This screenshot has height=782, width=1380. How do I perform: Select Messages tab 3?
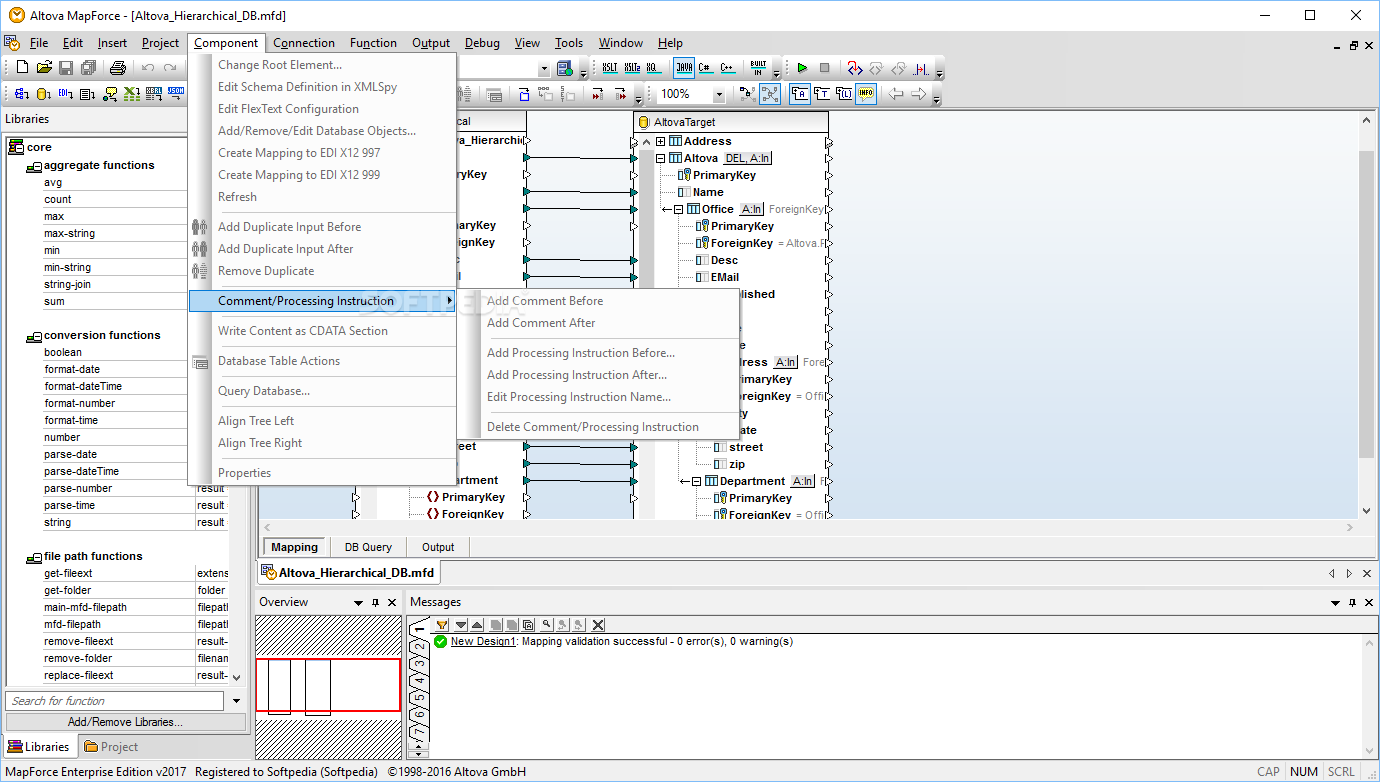pyautogui.click(x=420, y=664)
